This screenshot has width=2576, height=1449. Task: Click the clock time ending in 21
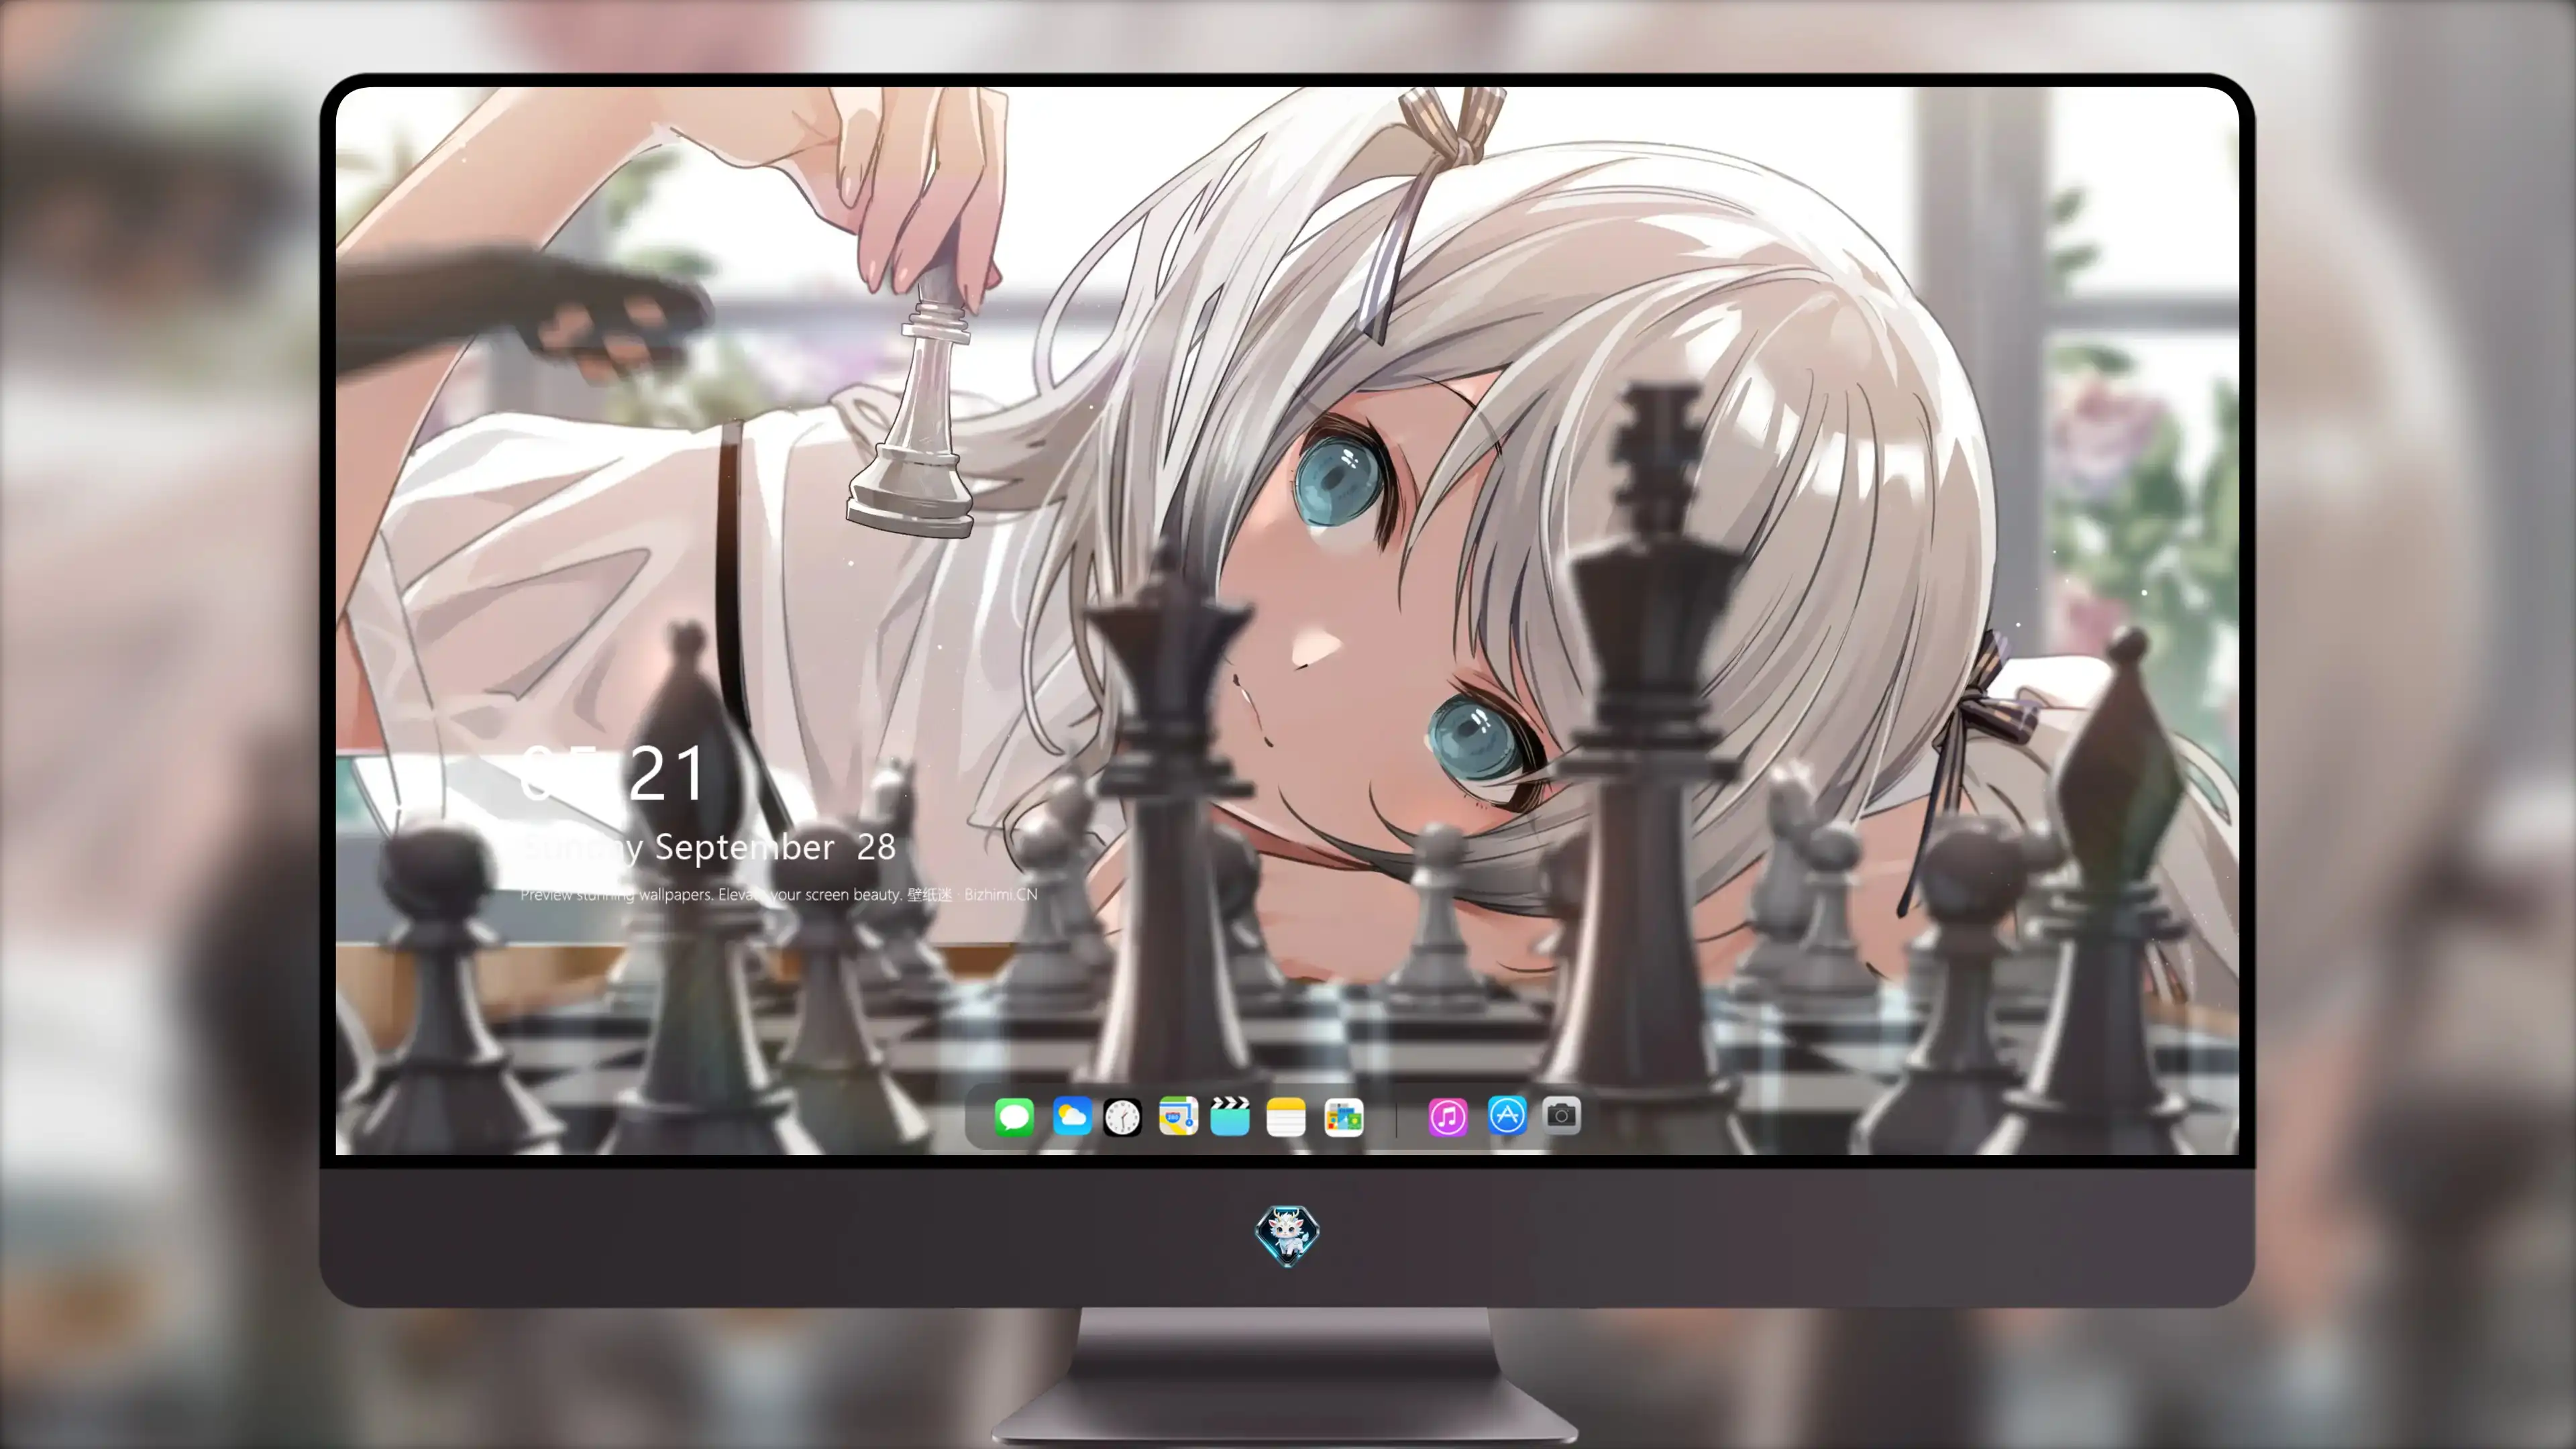pos(612,773)
